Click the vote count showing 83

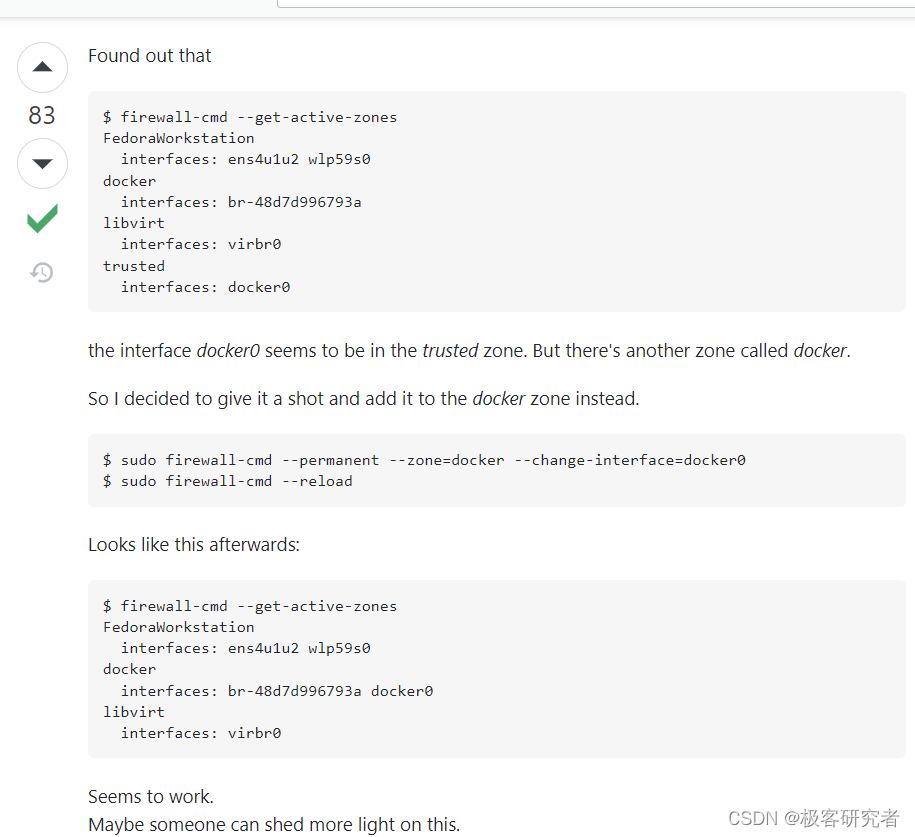tap(42, 115)
